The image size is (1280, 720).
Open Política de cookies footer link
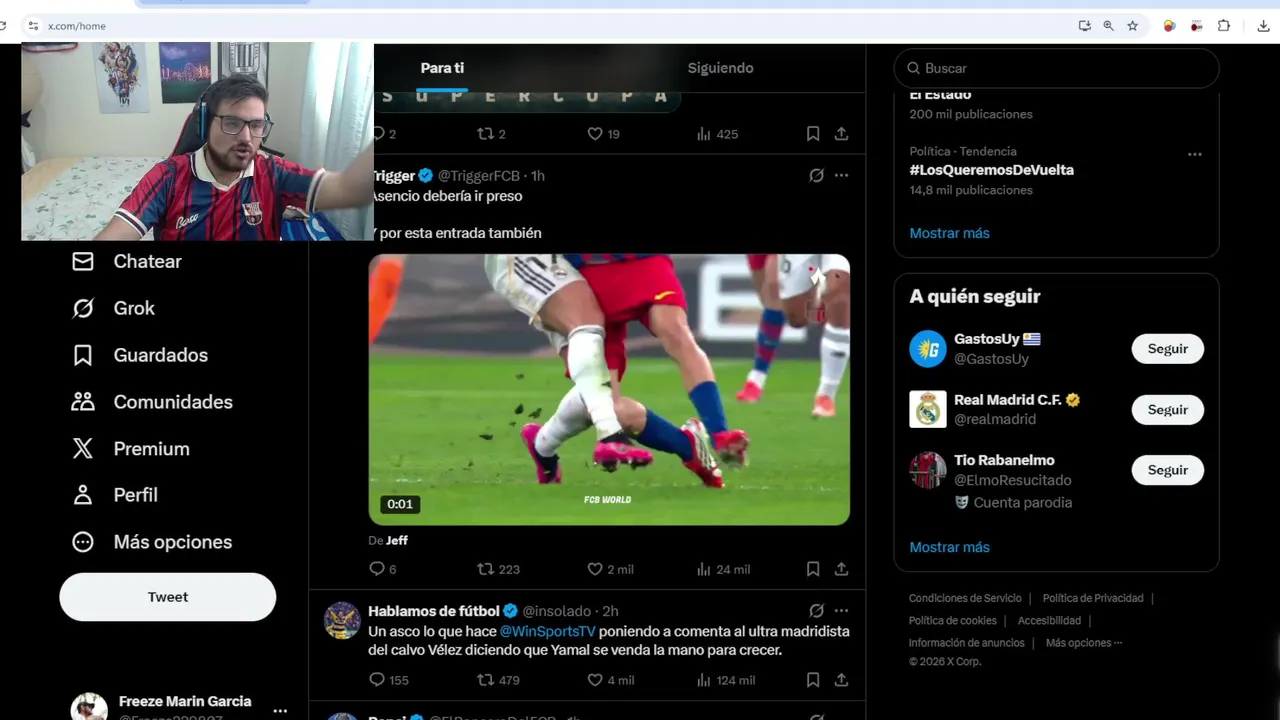pos(952,621)
